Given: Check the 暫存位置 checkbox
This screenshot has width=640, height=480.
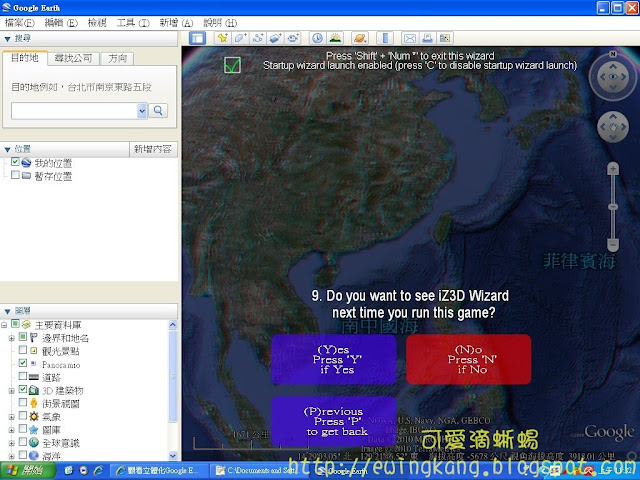Looking at the screenshot, I should pyautogui.click(x=15, y=175).
